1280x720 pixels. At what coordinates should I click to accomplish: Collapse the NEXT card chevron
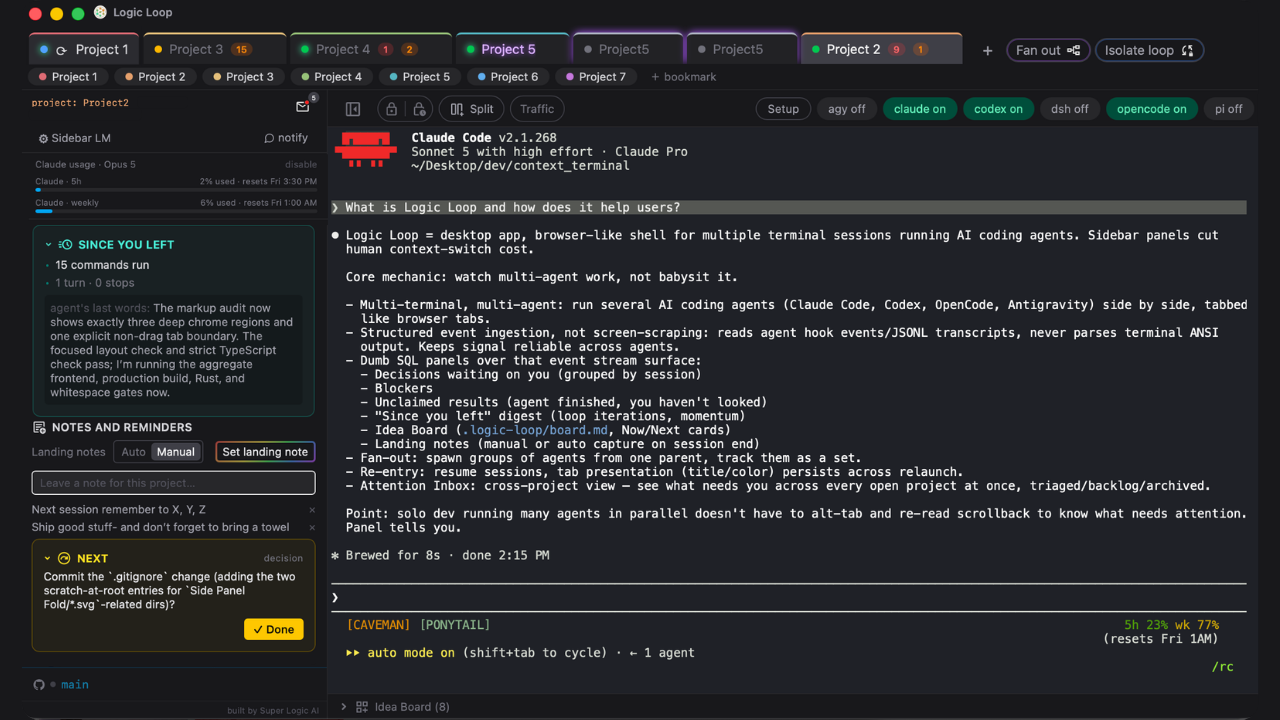(47, 558)
